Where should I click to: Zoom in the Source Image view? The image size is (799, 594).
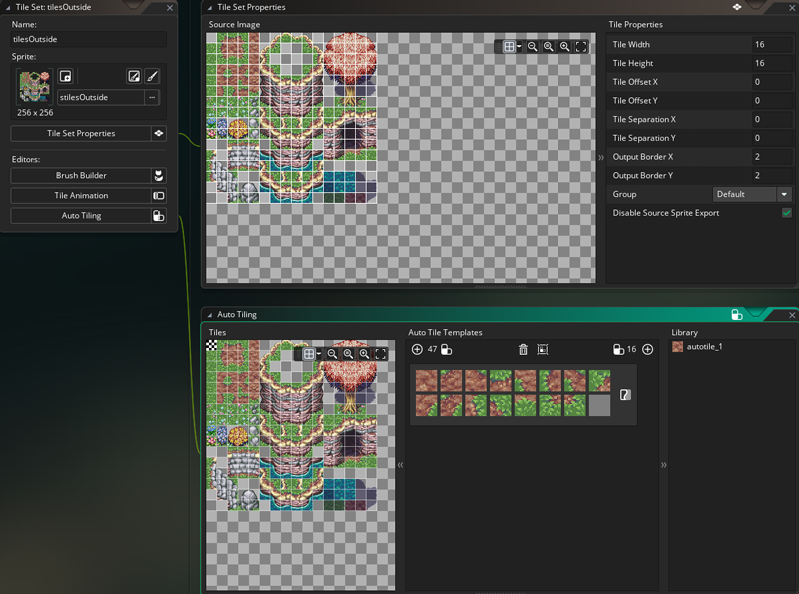(x=565, y=47)
